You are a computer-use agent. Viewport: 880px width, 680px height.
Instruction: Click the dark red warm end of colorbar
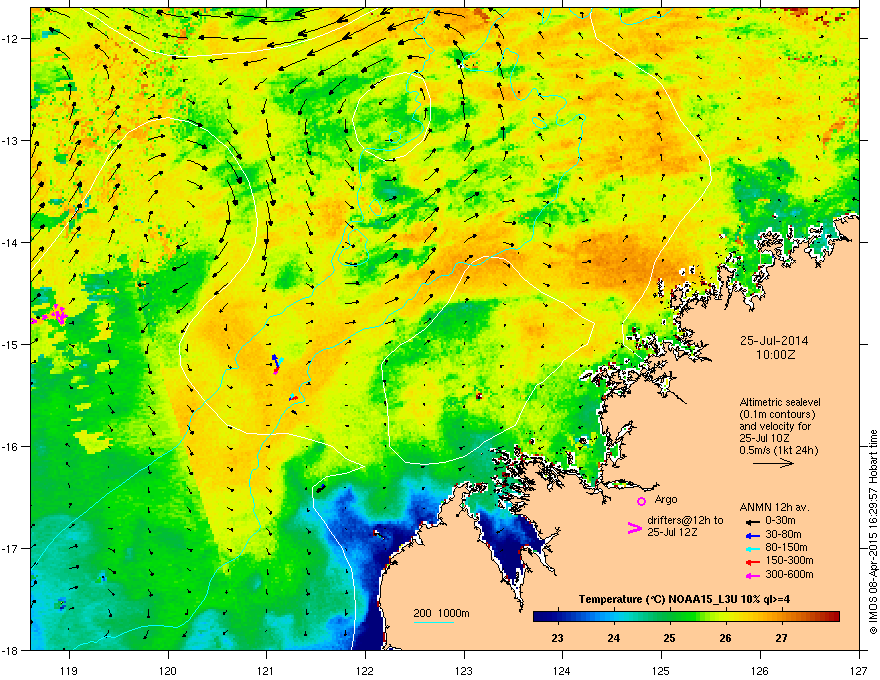(833, 617)
